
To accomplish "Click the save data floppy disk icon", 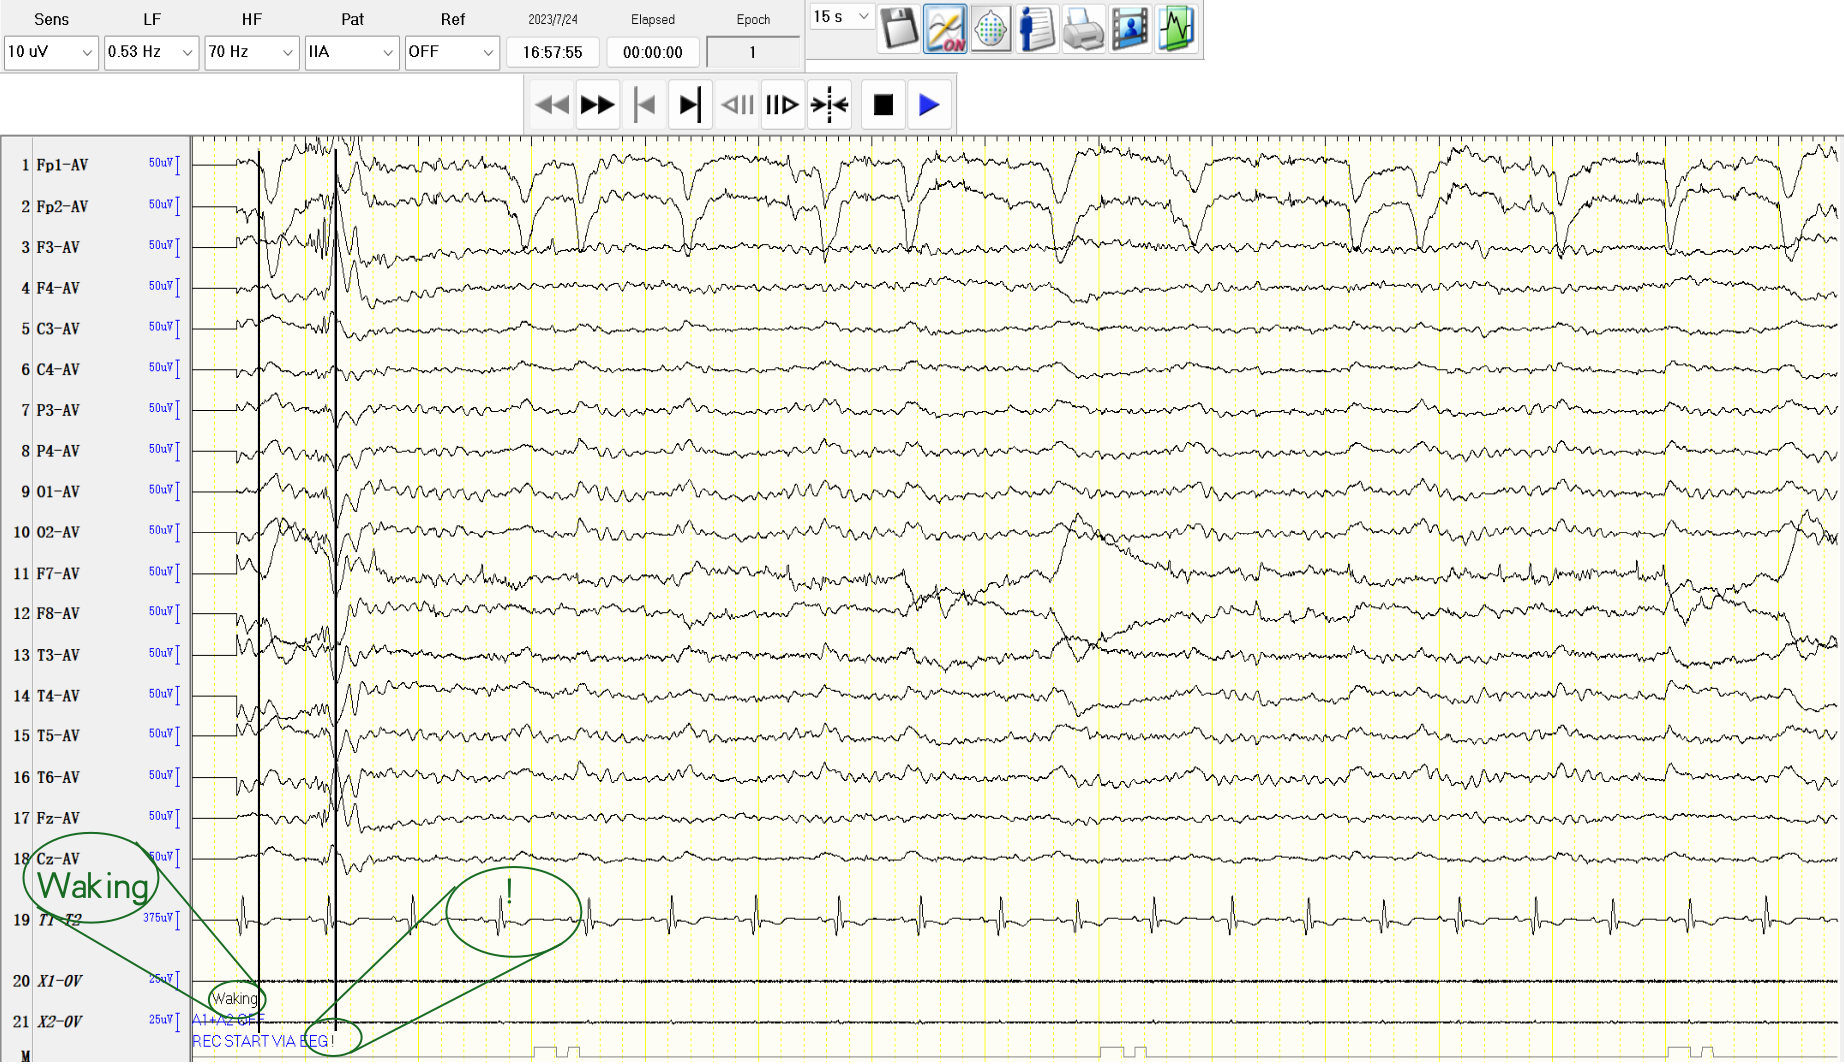I will pyautogui.click(x=897, y=30).
